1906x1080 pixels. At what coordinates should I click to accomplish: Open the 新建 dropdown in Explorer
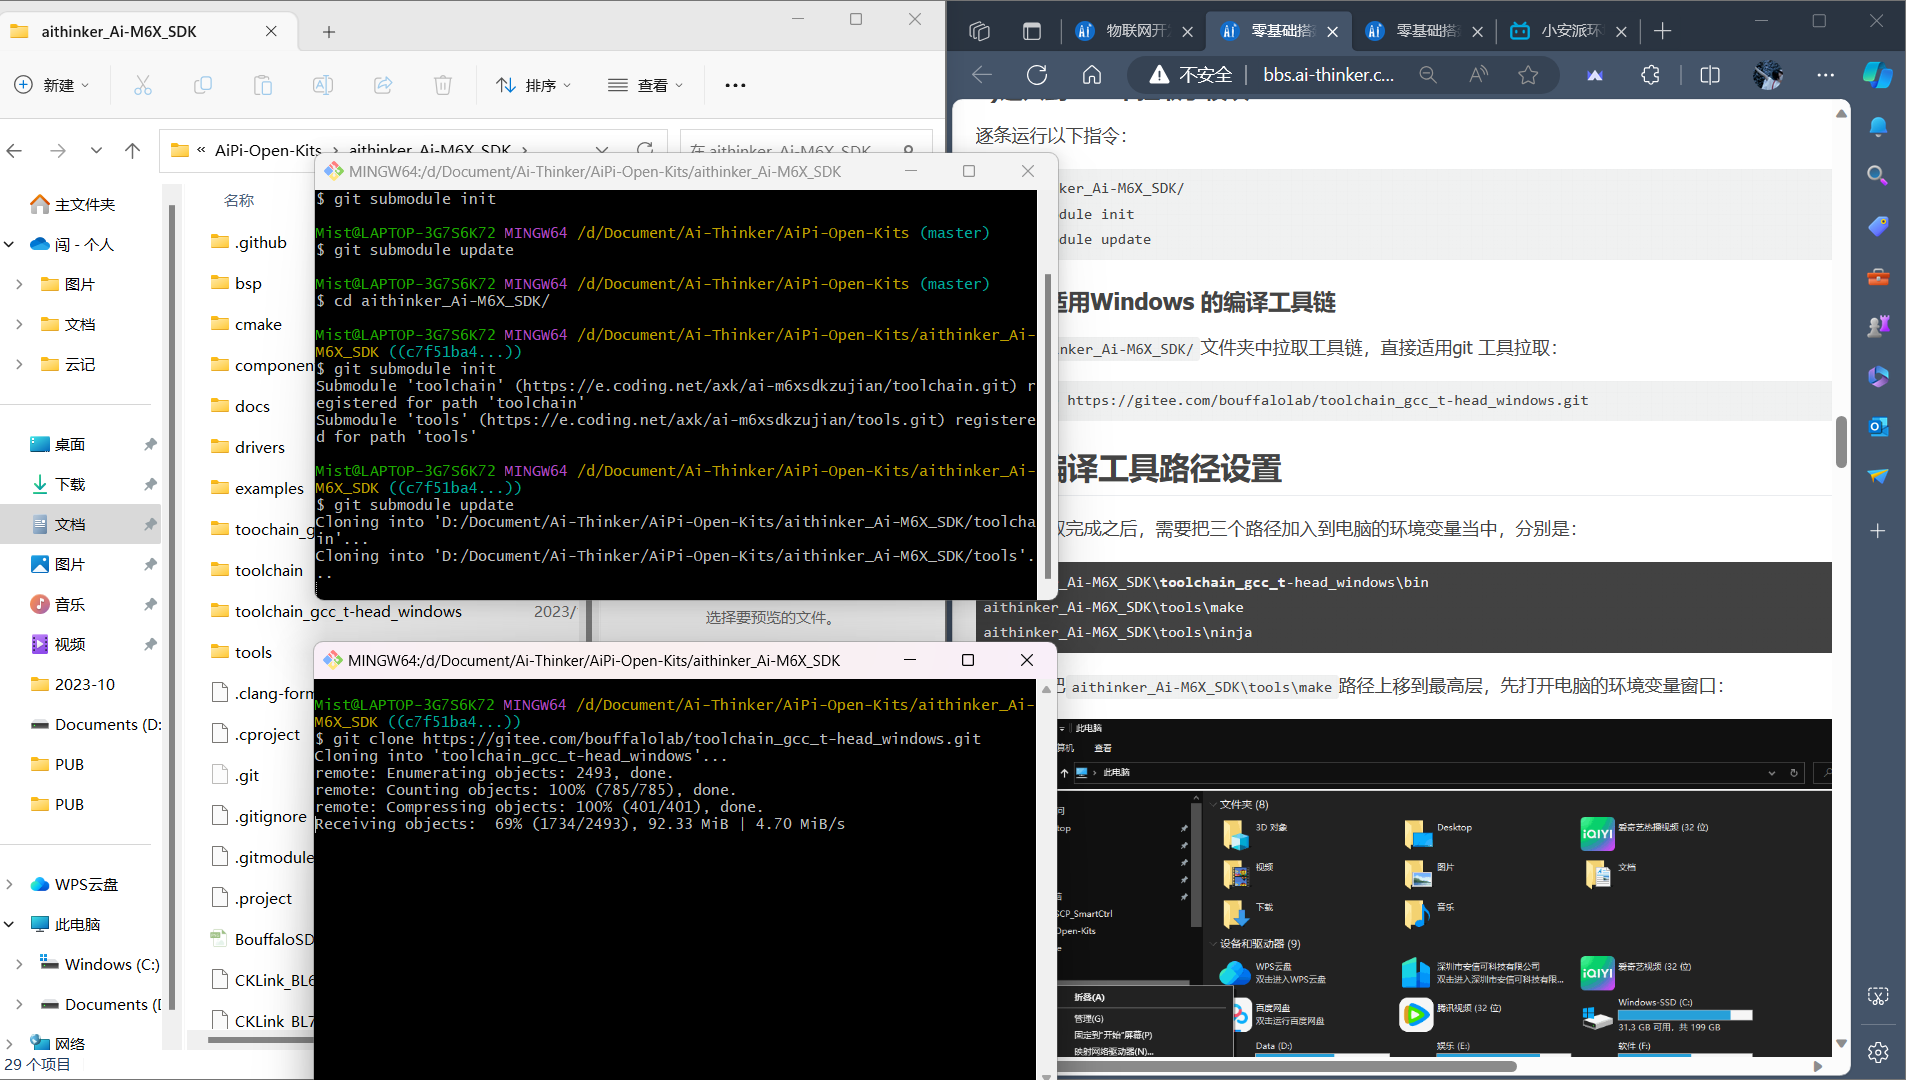pos(52,86)
